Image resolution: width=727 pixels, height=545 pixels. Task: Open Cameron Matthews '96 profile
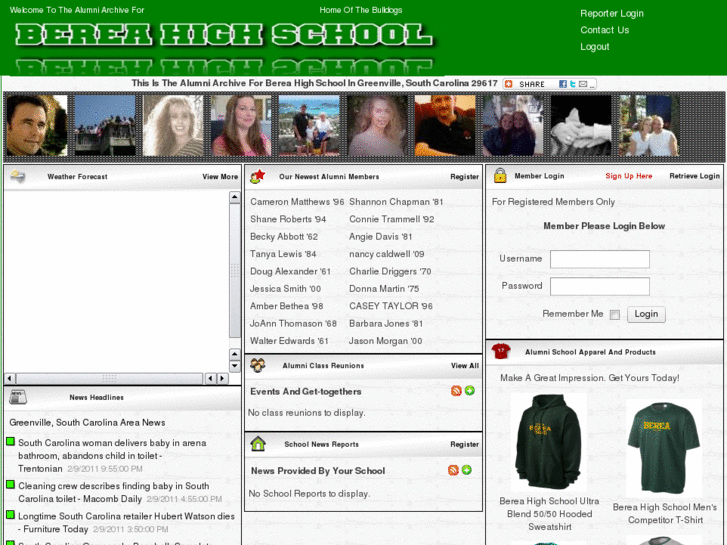click(297, 202)
